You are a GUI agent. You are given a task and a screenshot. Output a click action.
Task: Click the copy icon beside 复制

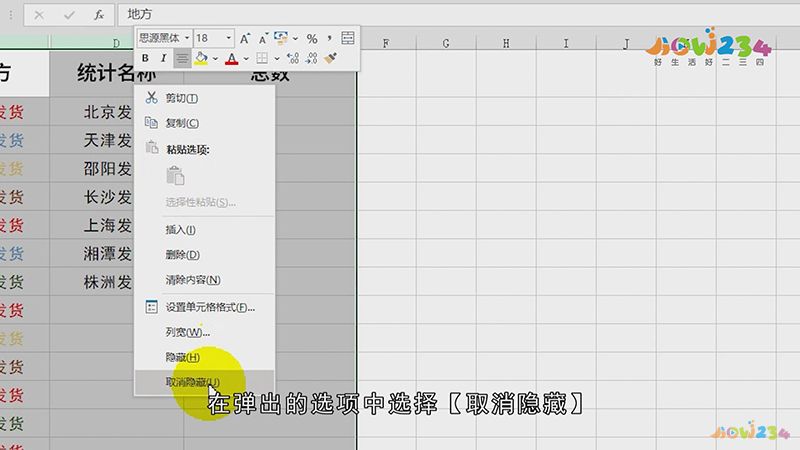coord(151,122)
